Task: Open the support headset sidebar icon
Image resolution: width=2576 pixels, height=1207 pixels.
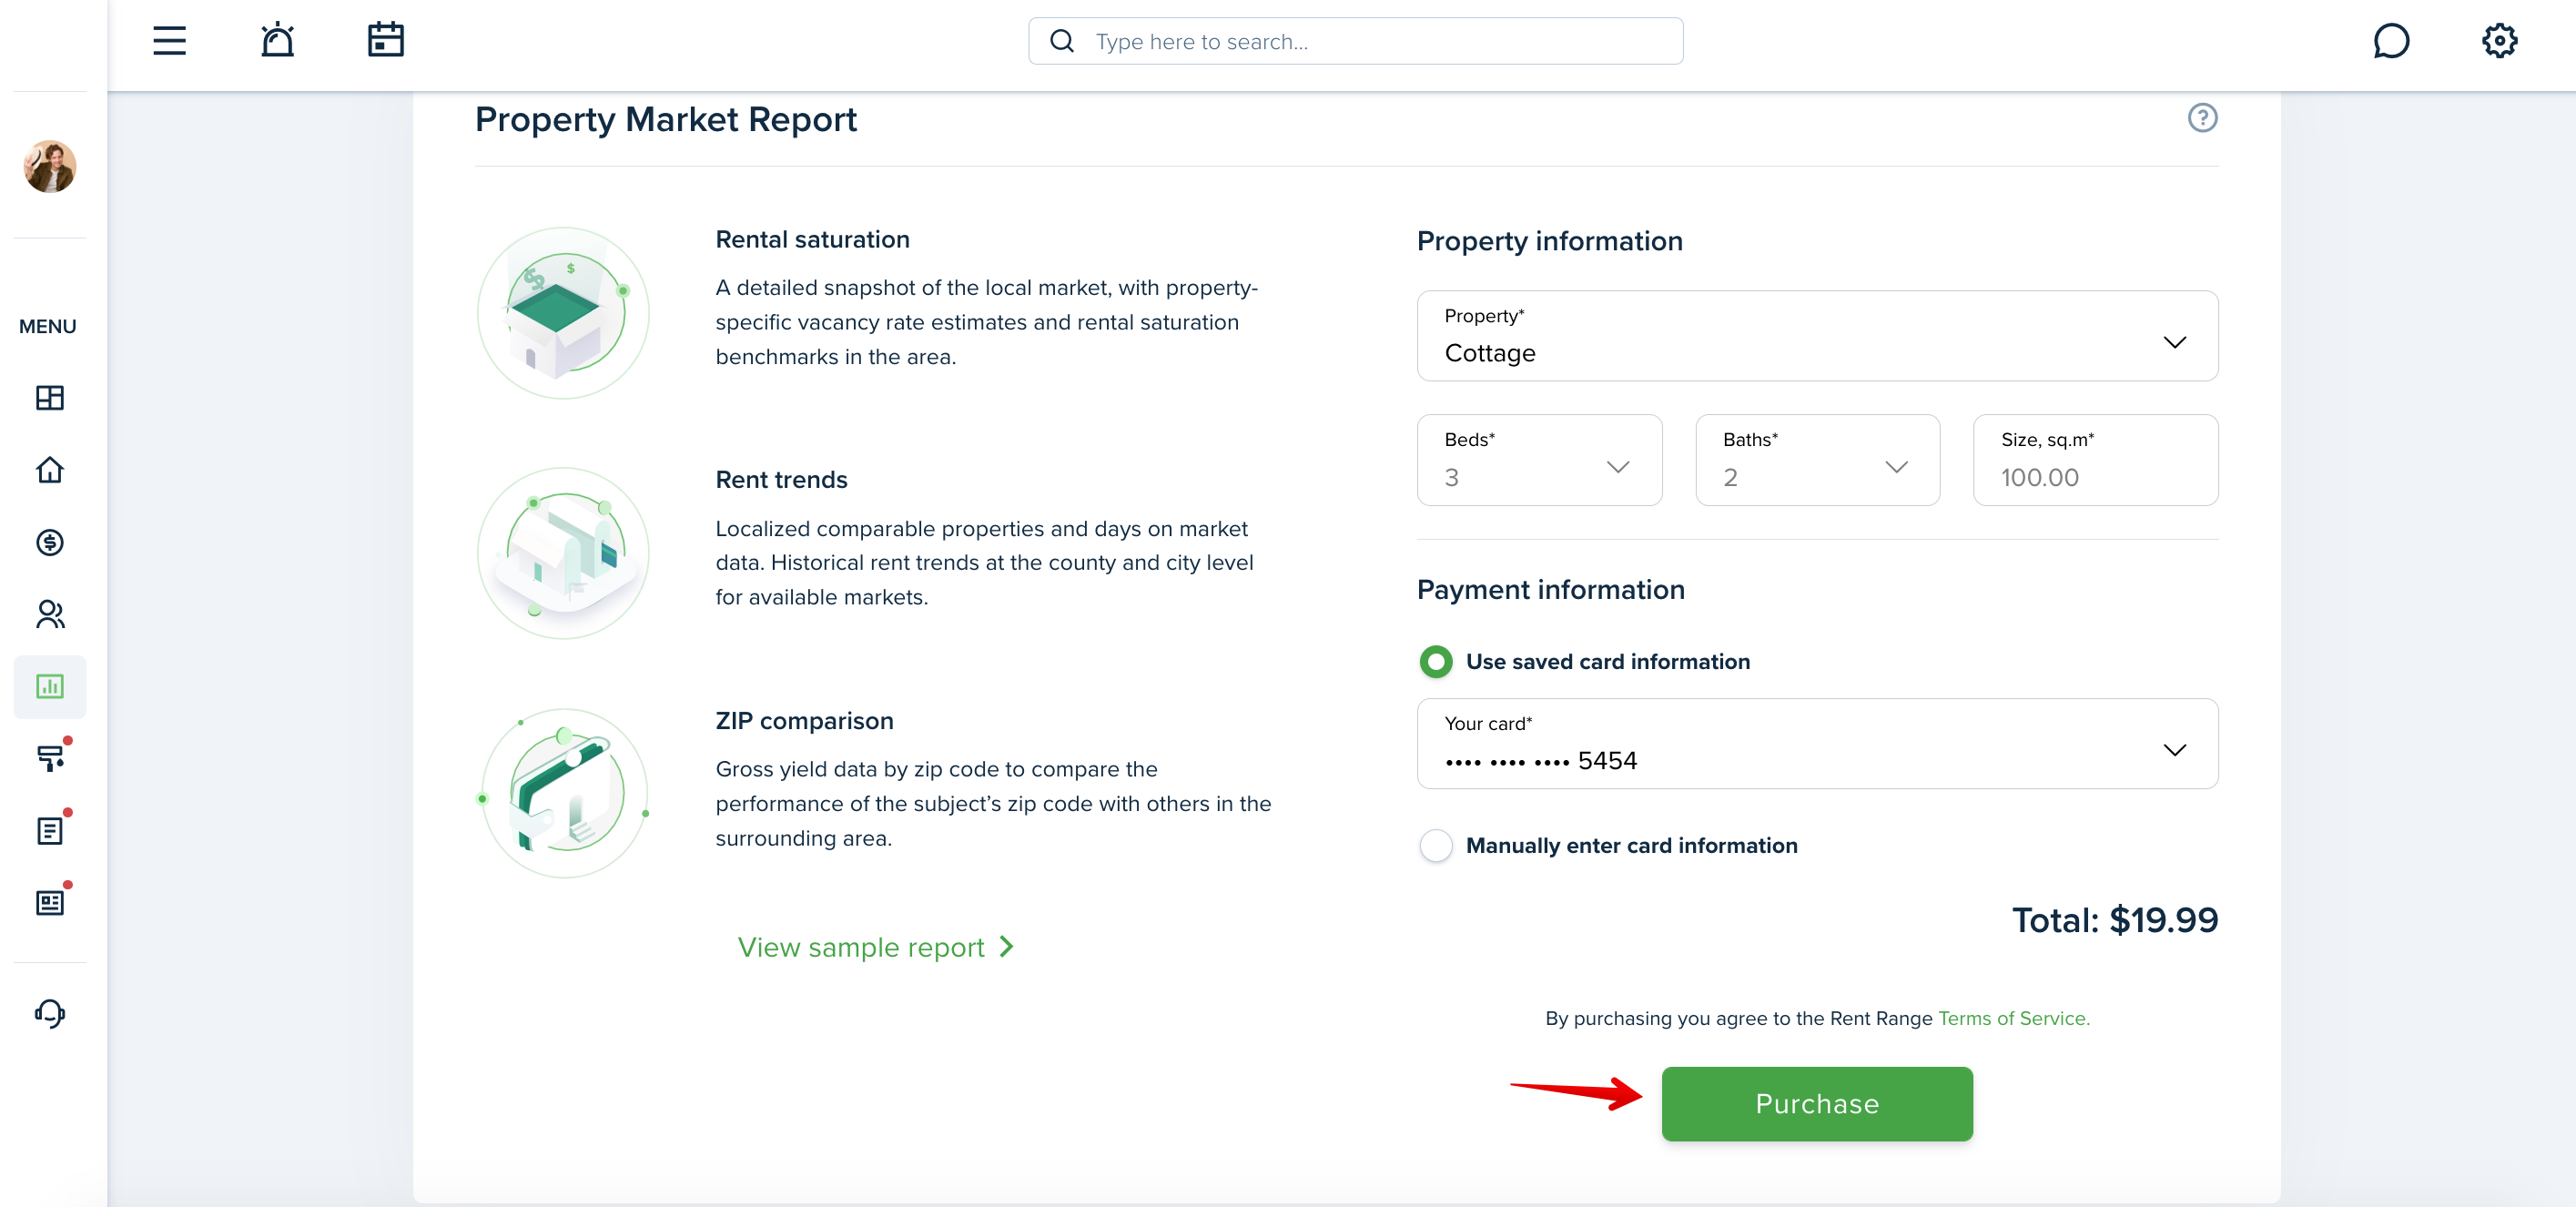Action: click(x=50, y=1014)
